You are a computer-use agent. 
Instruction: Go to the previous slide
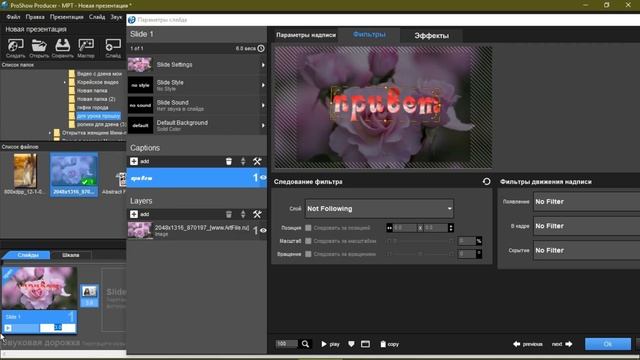[x=528, y=344]
